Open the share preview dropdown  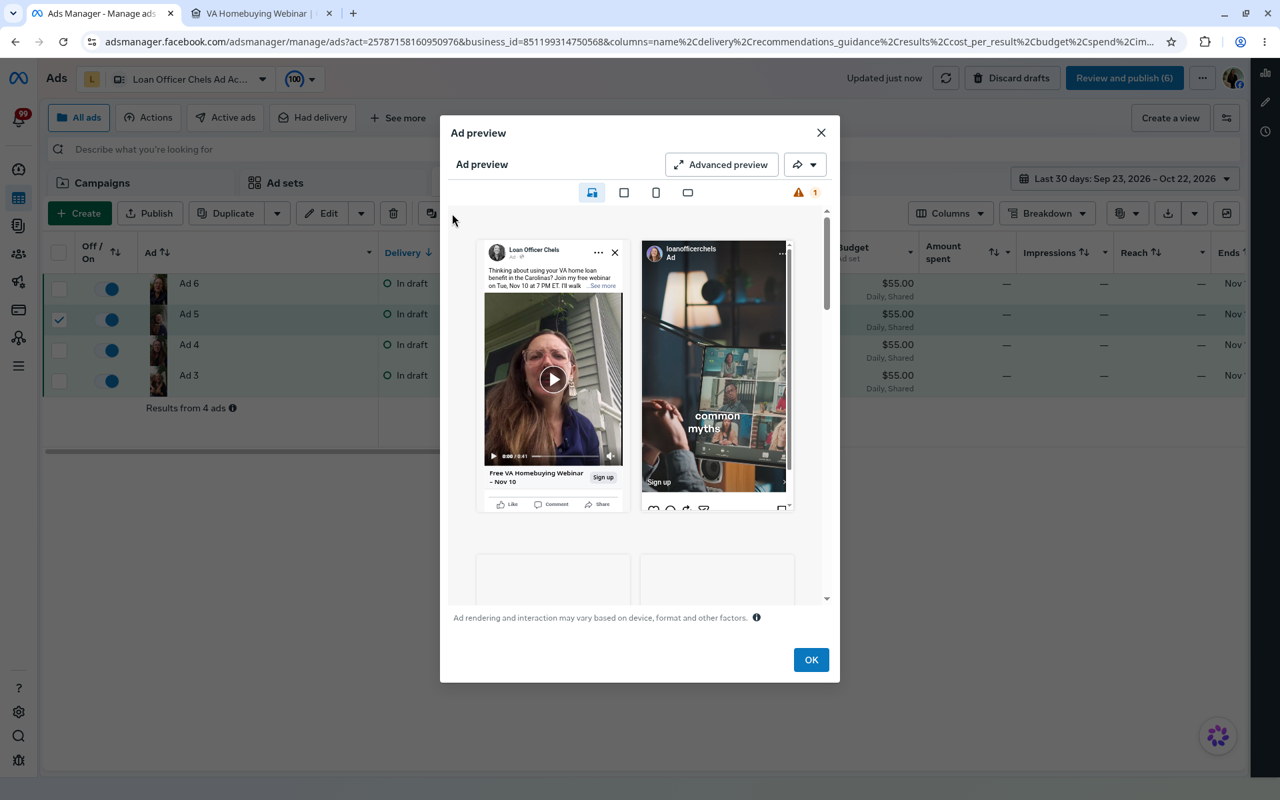[x=805, y=165]
